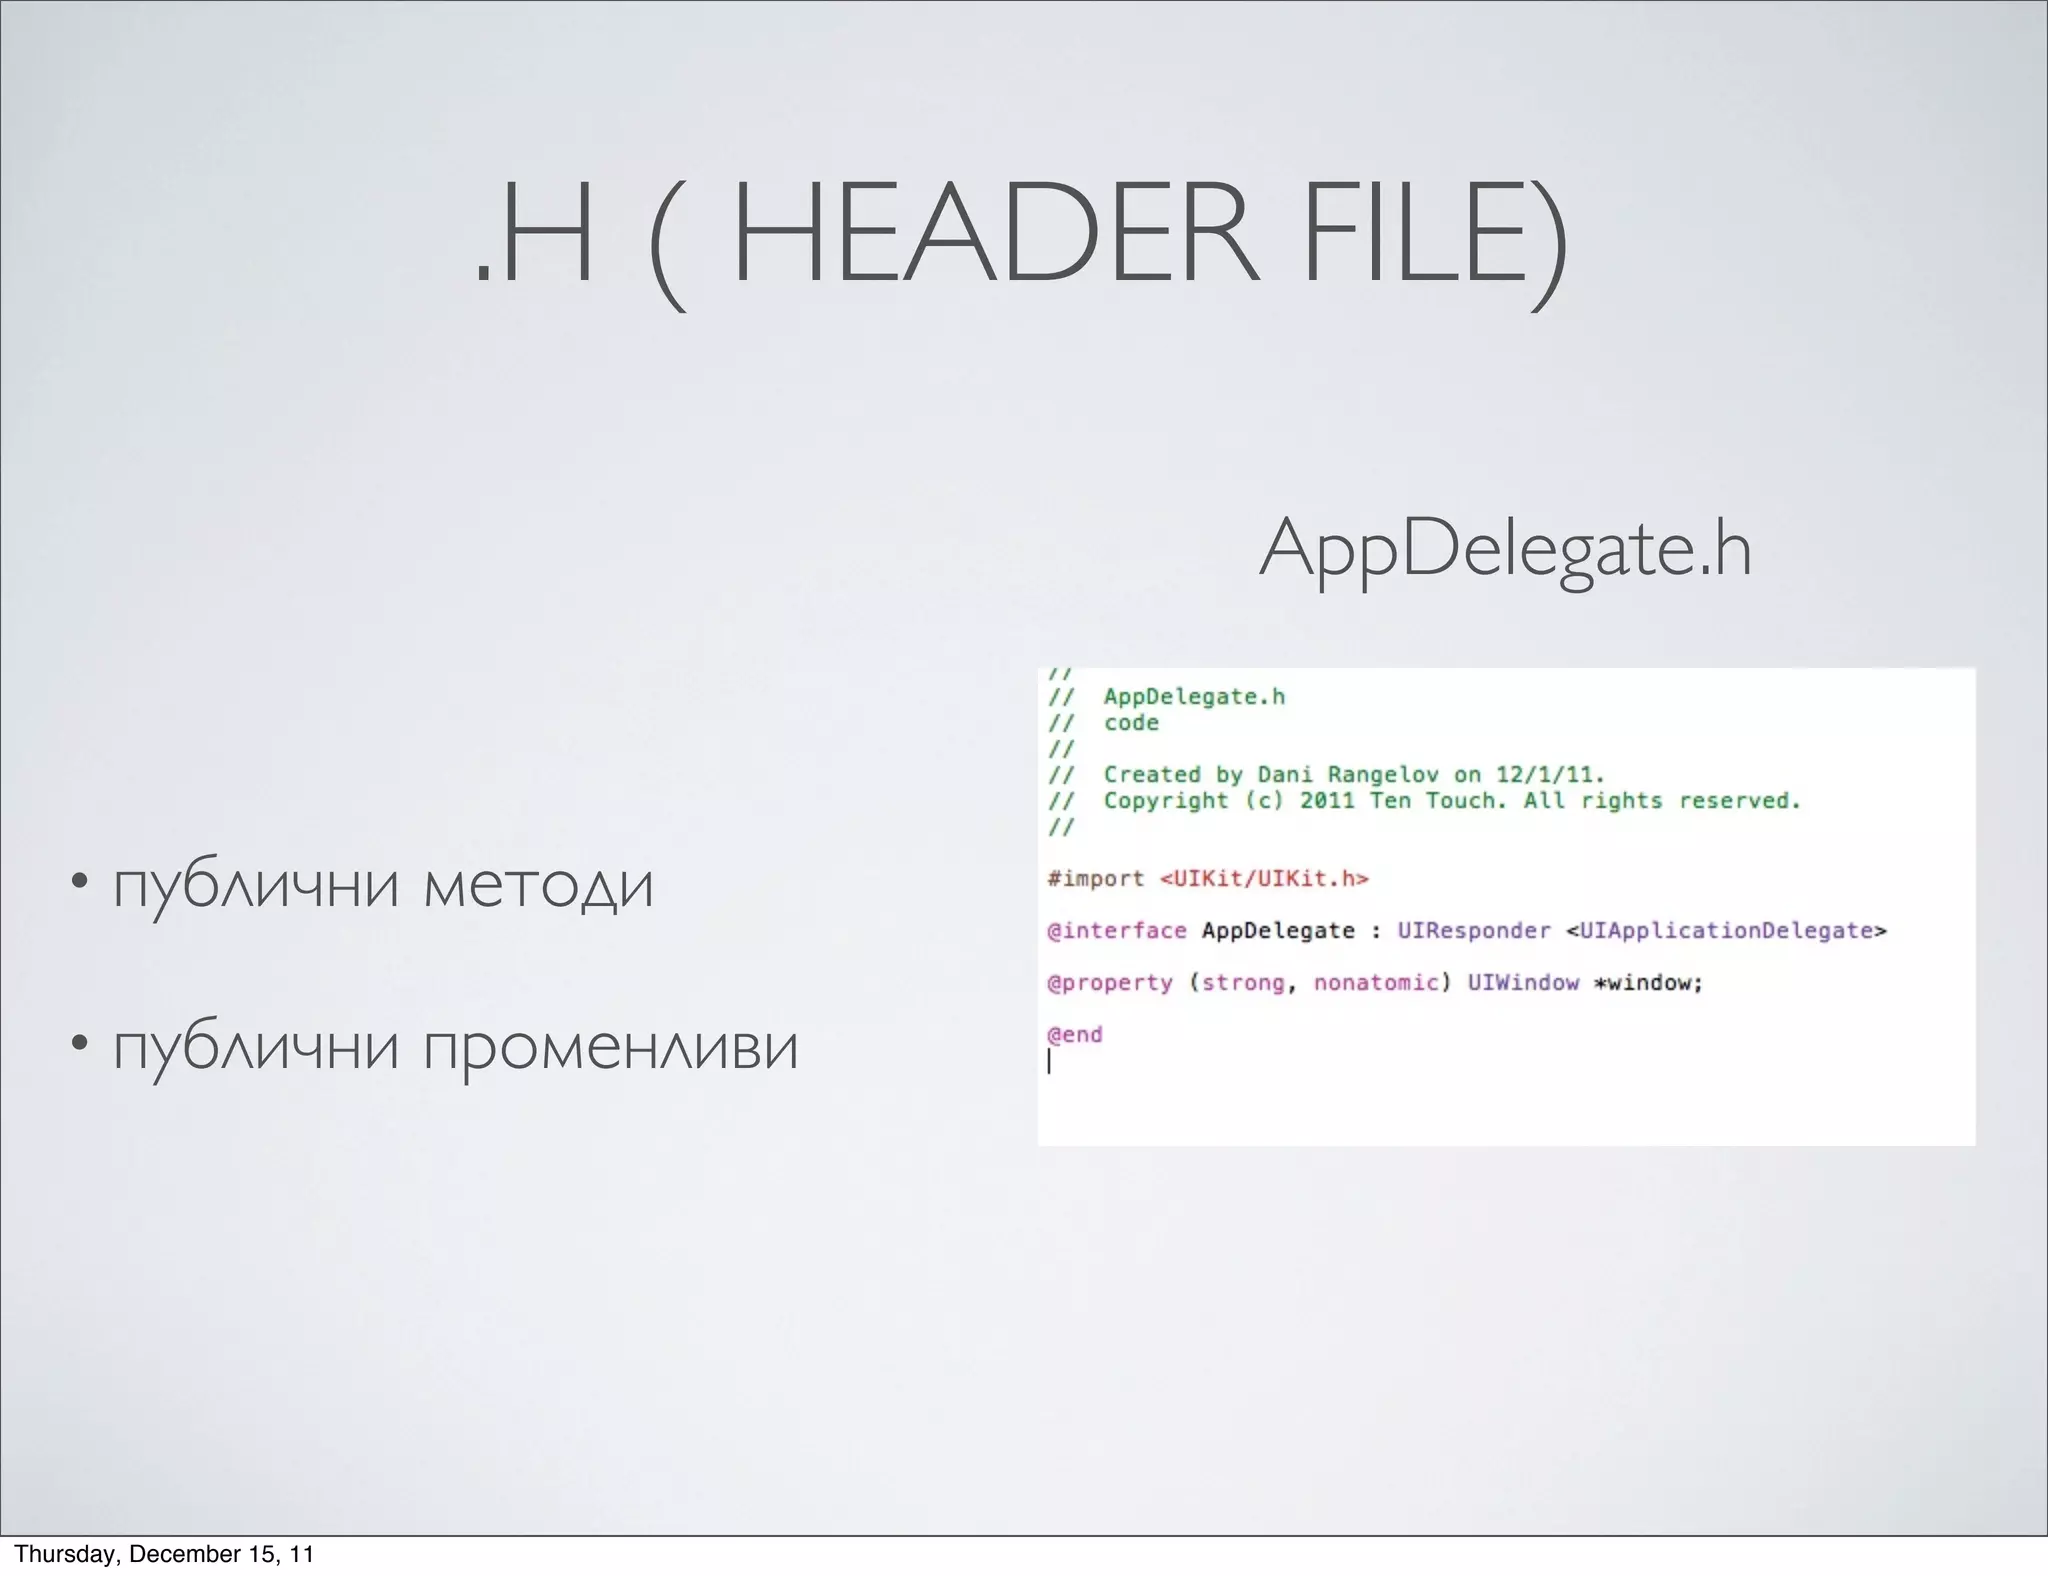Image resolution: width=2048 pixels, height=1576 pixels.
Task: Click the code screenshot image
Action: (1506, 906)
